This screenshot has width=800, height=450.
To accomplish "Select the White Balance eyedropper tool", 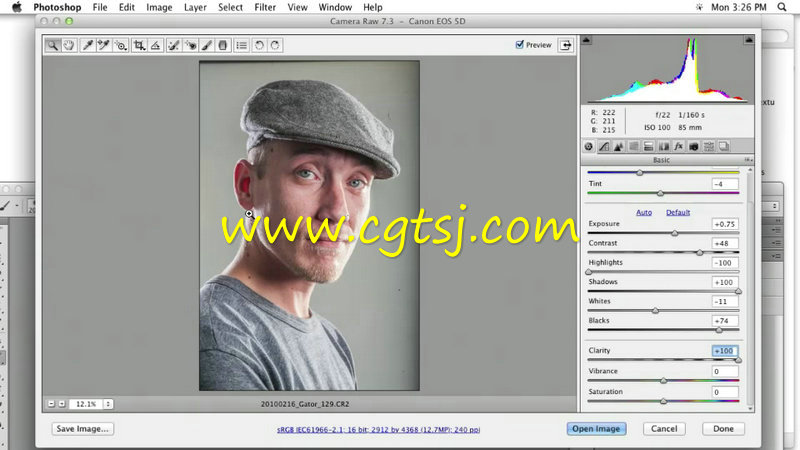I will tap(87, 45).
